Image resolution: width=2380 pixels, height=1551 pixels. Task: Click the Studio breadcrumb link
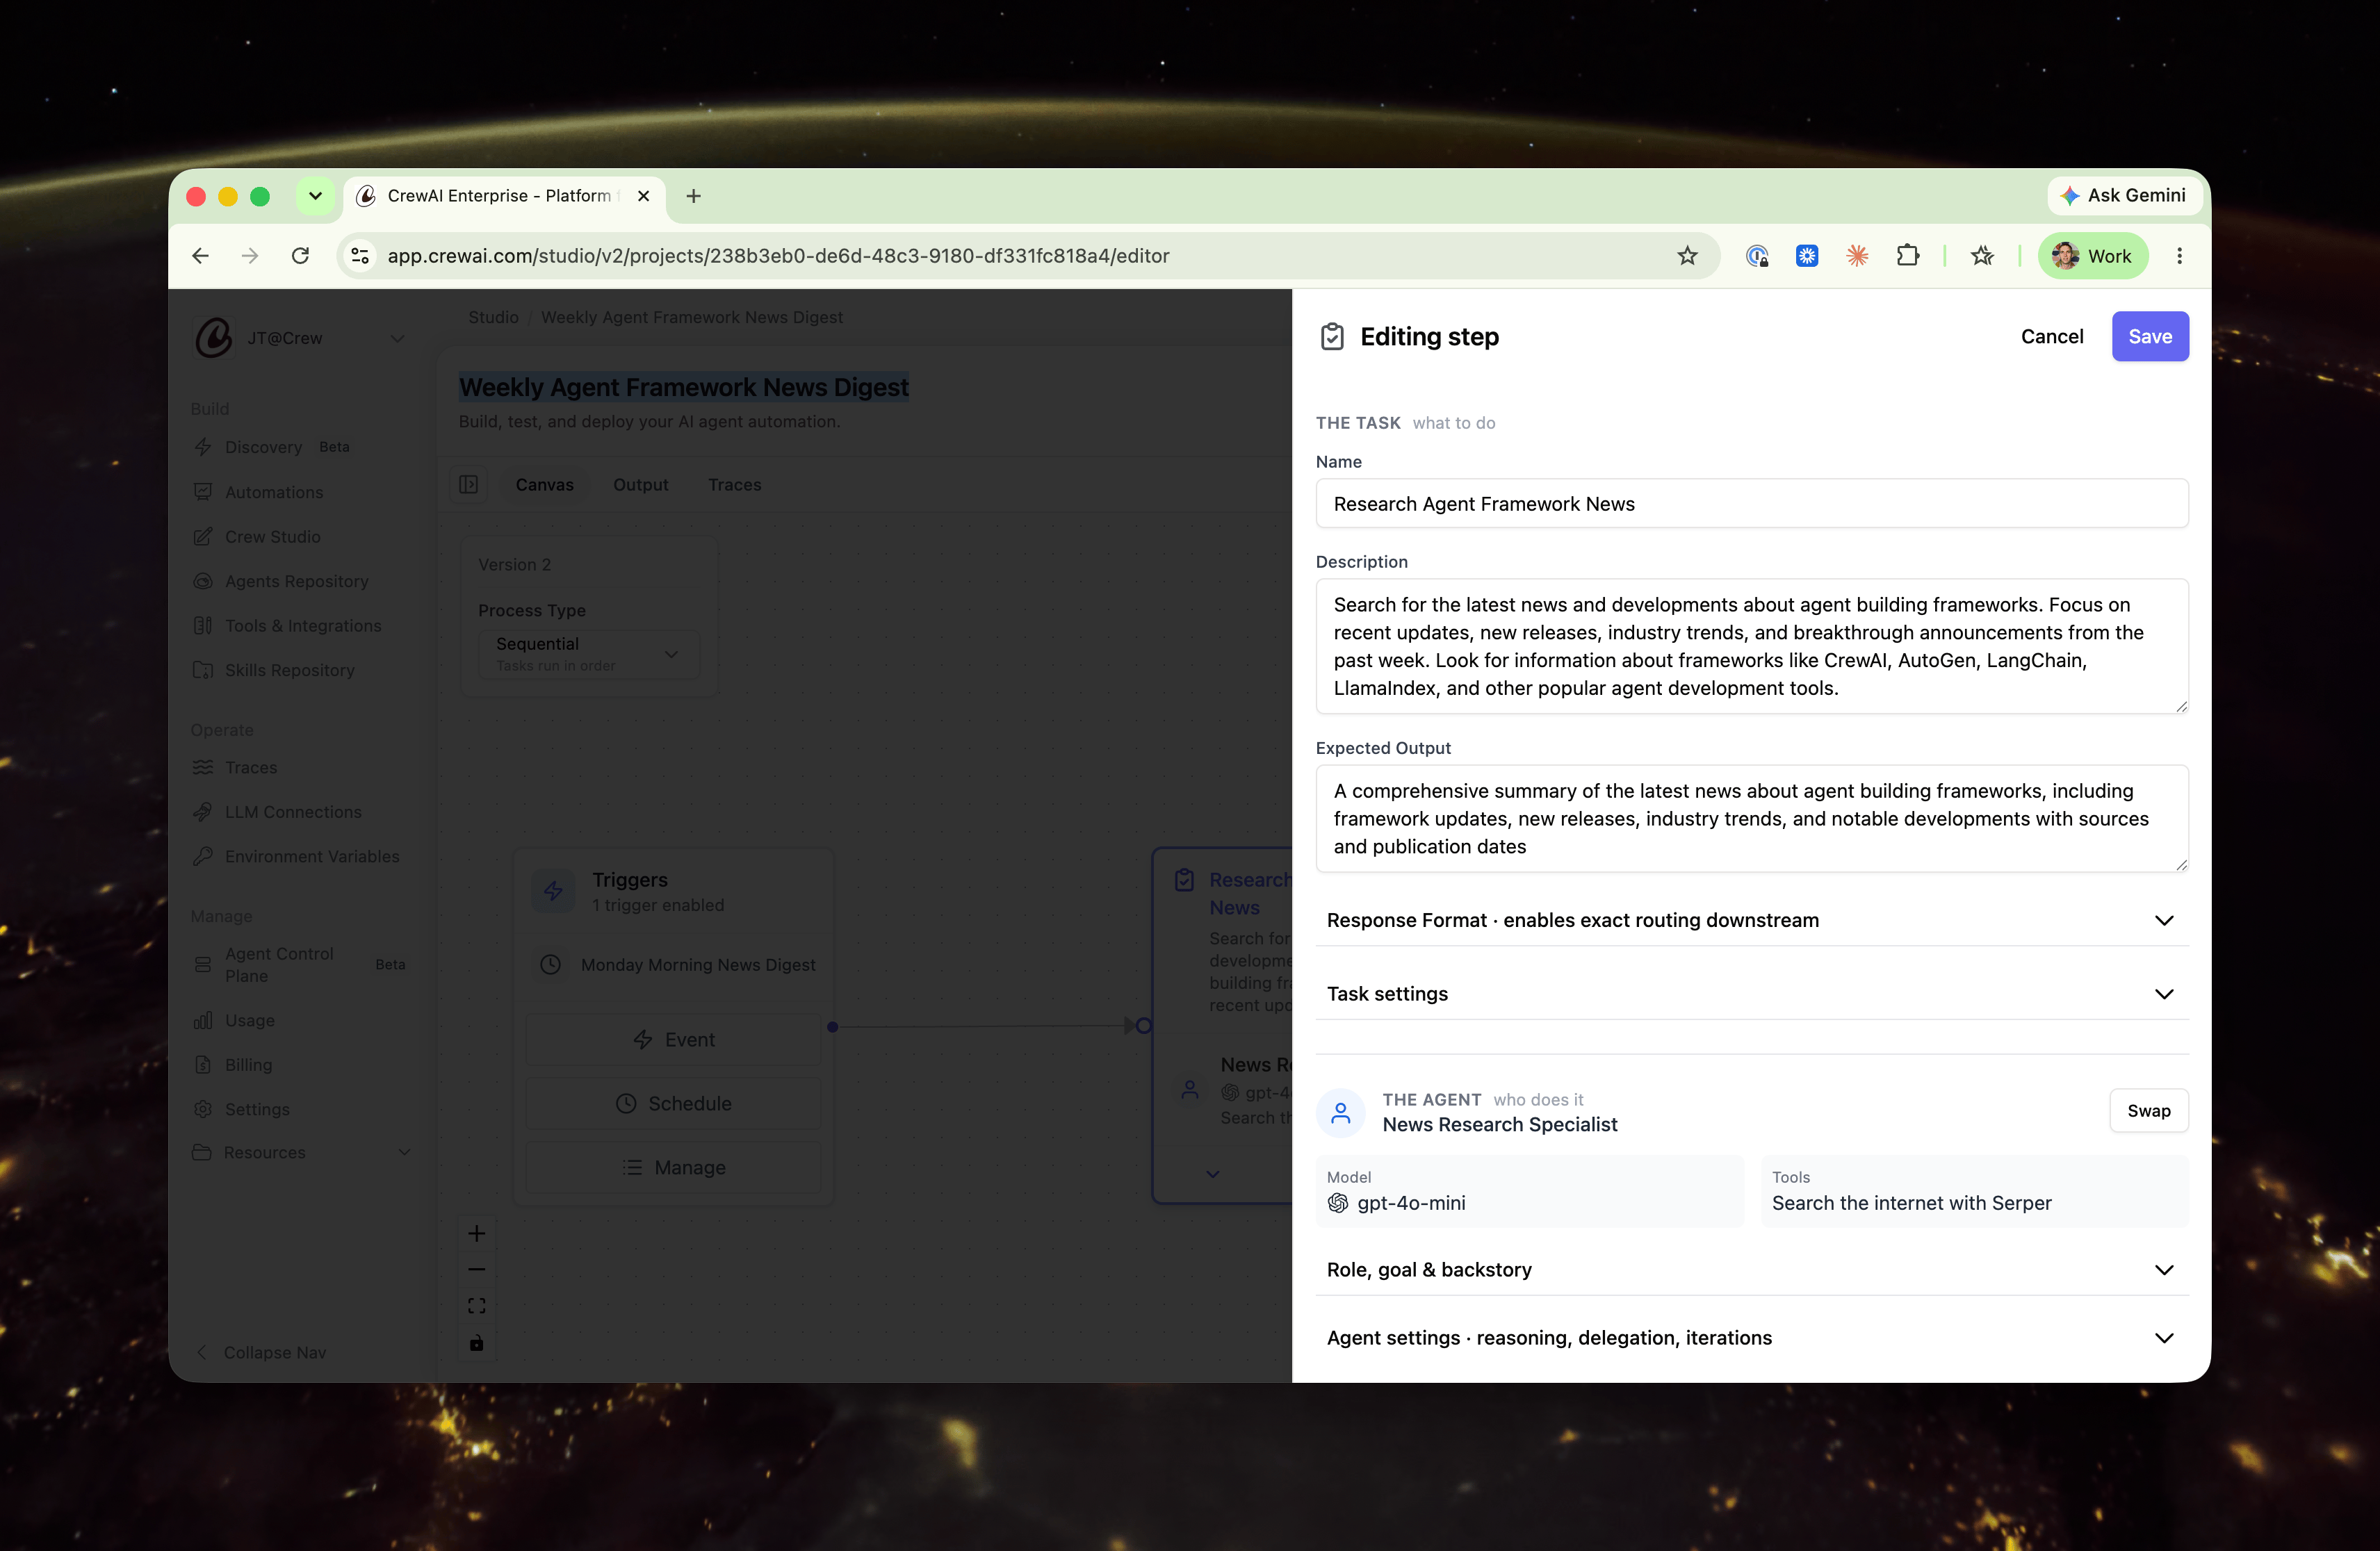click(x=493, y=317)
